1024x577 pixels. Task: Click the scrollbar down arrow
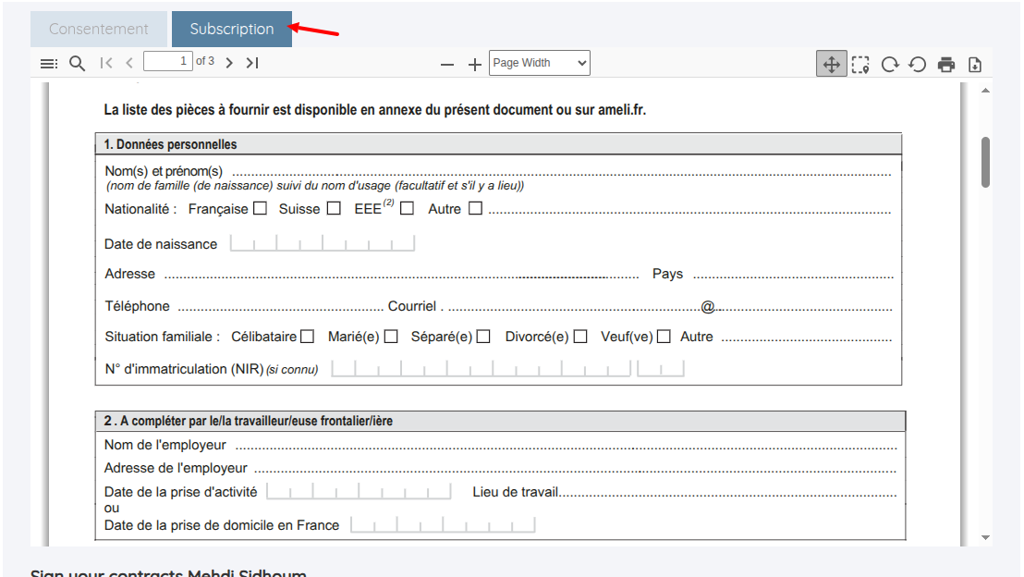coord(985,537)
